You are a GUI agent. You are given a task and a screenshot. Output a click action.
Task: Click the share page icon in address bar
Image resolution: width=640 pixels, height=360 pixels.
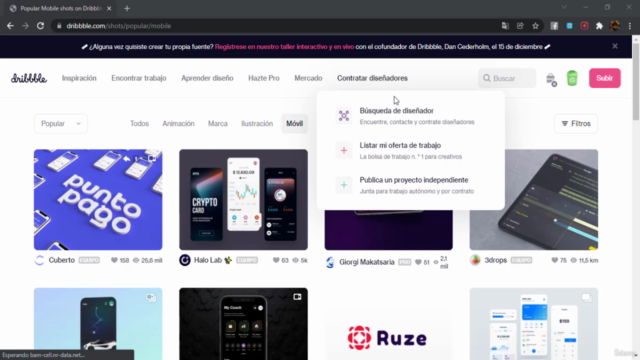(520, 26)
